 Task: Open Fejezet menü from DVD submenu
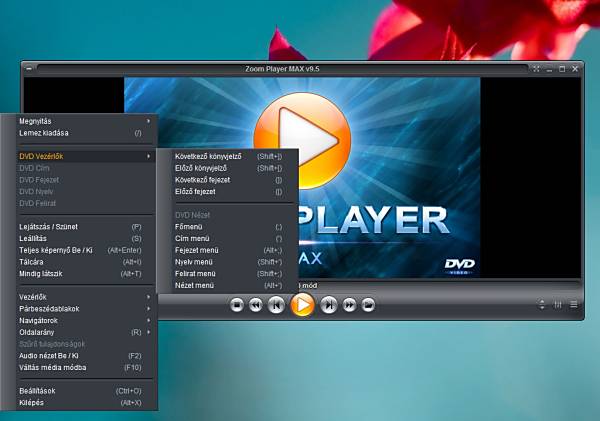click(x=233, y=250)
